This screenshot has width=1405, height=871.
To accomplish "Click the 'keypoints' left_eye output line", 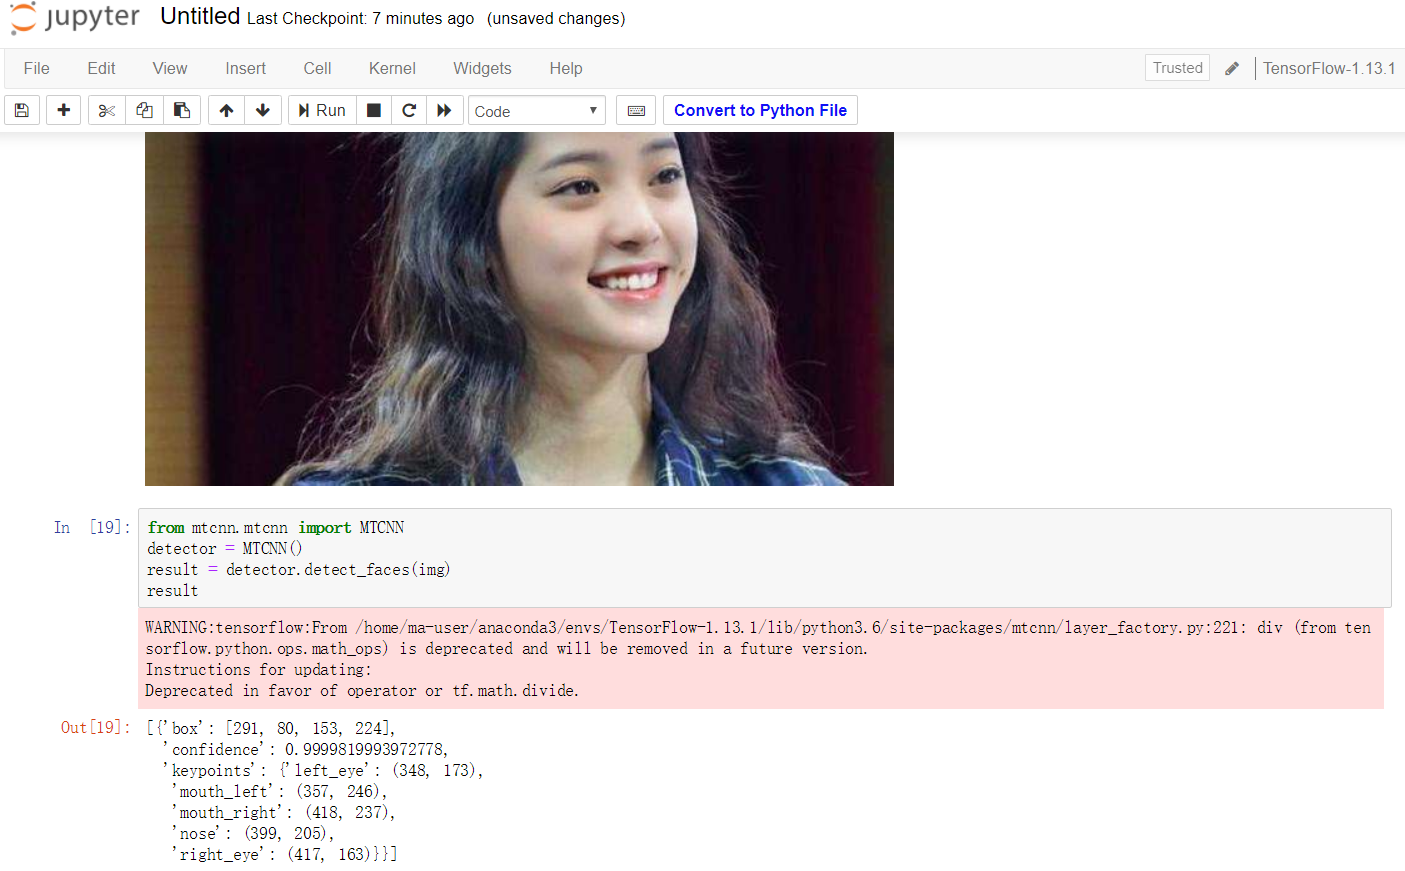I will point(322,770).
